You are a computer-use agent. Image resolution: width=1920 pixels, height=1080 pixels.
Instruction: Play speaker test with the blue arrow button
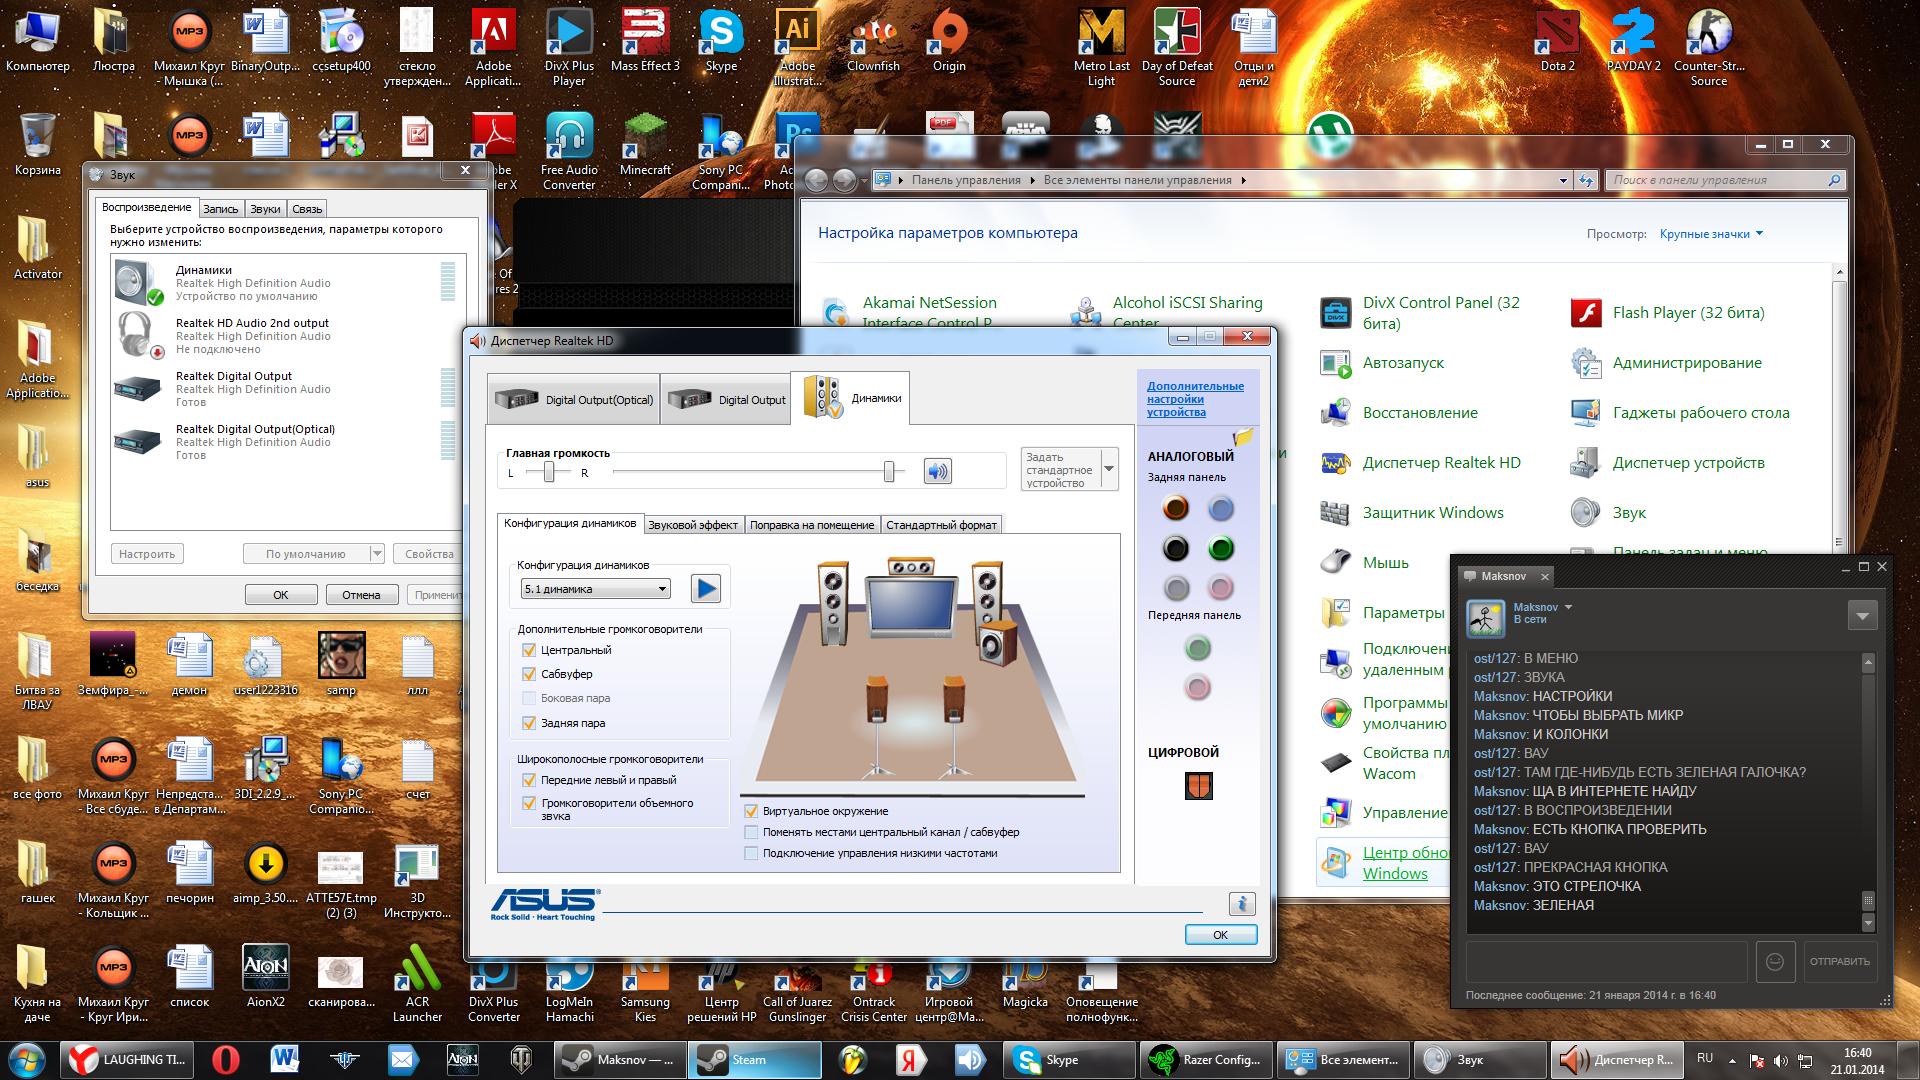tap(706, 588)
